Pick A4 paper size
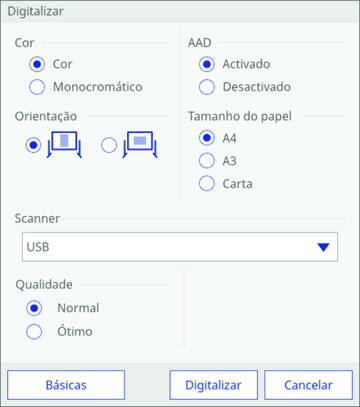This screenshot has width=360, height=407. click(207, 138)
